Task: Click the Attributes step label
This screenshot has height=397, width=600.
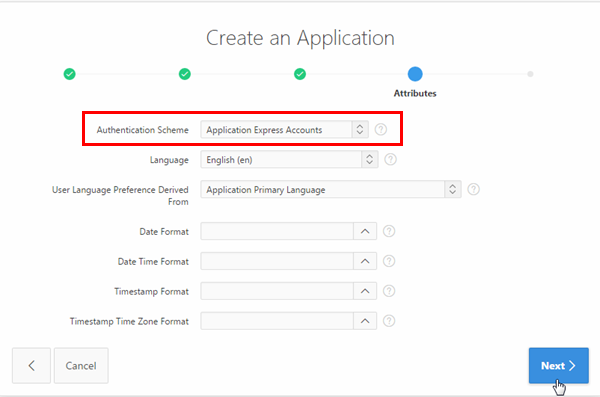Action: (415, 93)
